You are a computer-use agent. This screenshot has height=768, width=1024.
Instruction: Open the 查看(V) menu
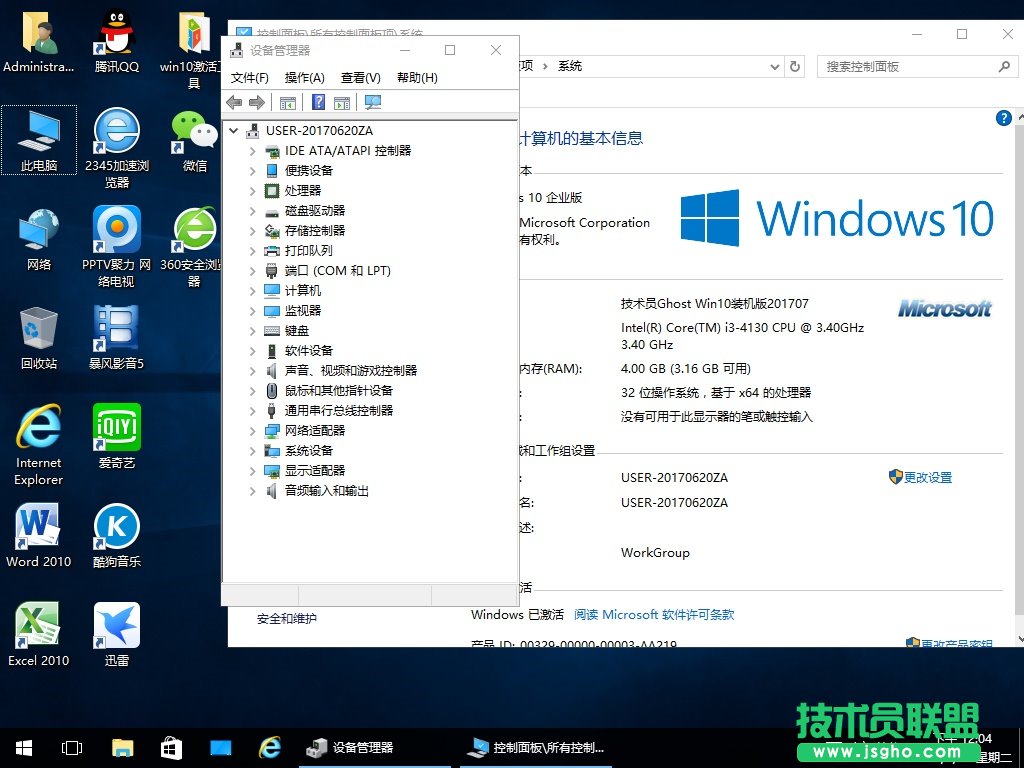360,78
